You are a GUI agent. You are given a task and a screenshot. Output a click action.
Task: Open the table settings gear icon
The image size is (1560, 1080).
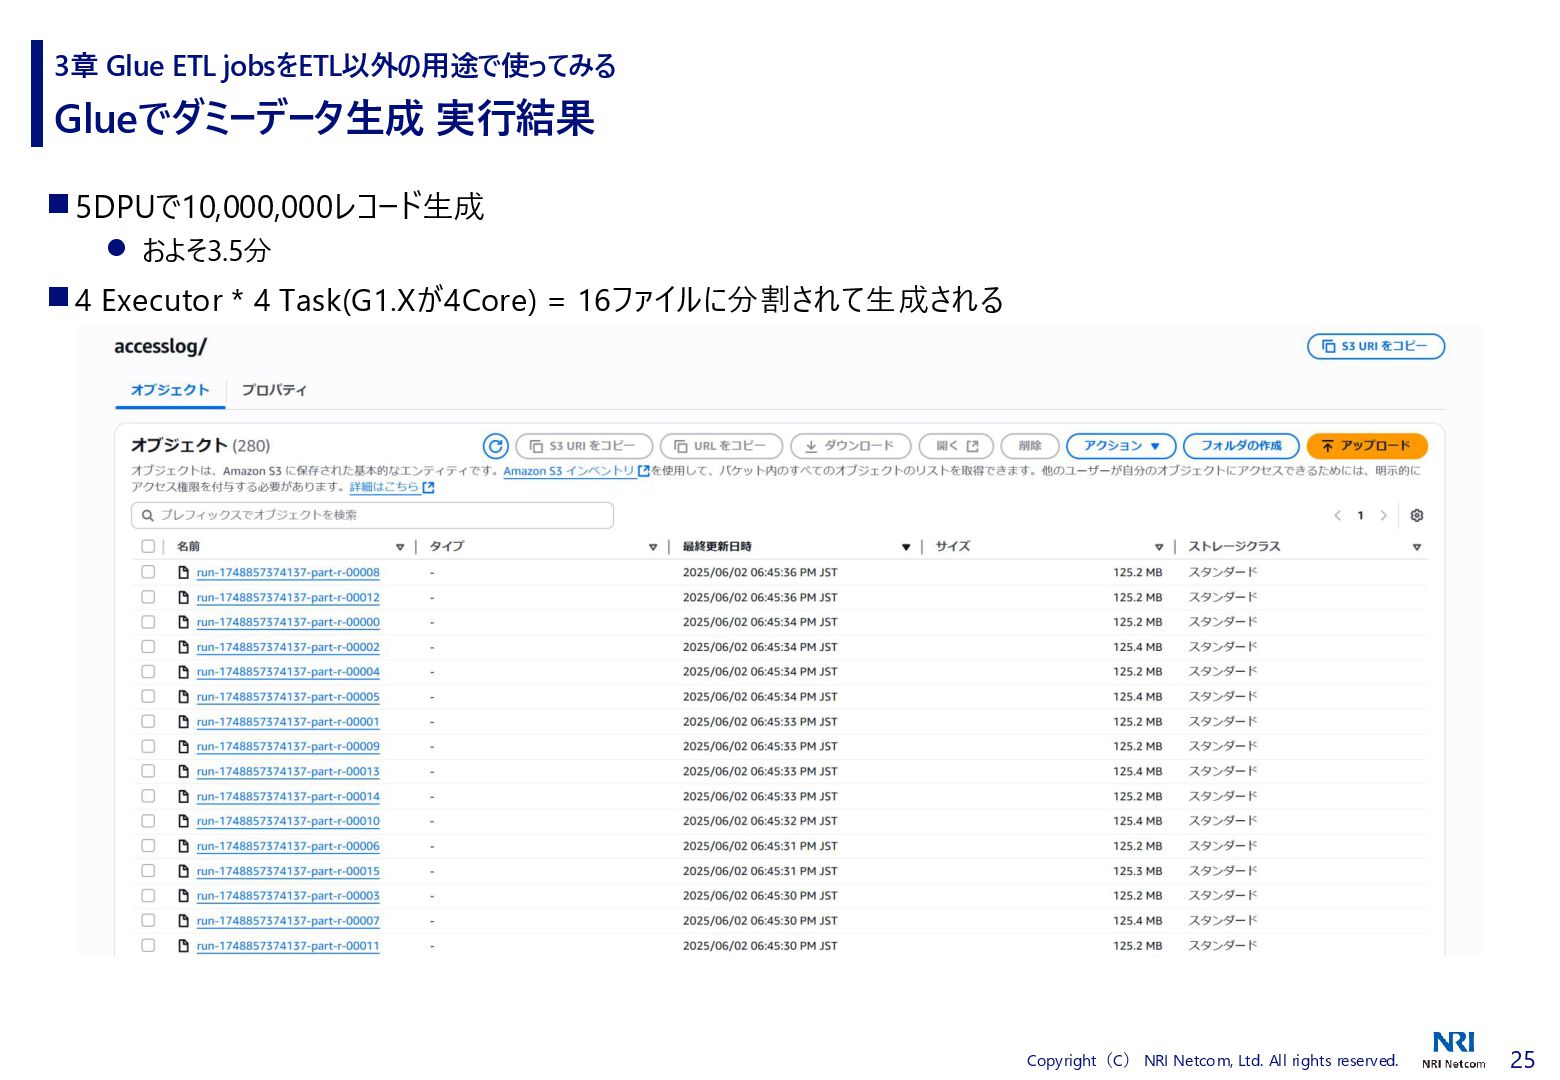(x=1416, y=515)
